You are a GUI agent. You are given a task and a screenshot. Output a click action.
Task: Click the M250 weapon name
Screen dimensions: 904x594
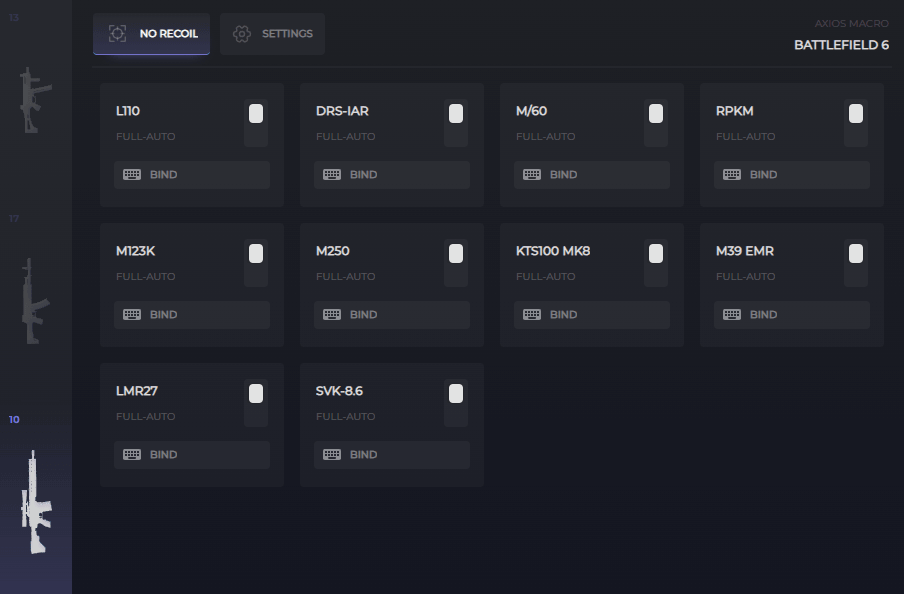[x=333, y=251]
